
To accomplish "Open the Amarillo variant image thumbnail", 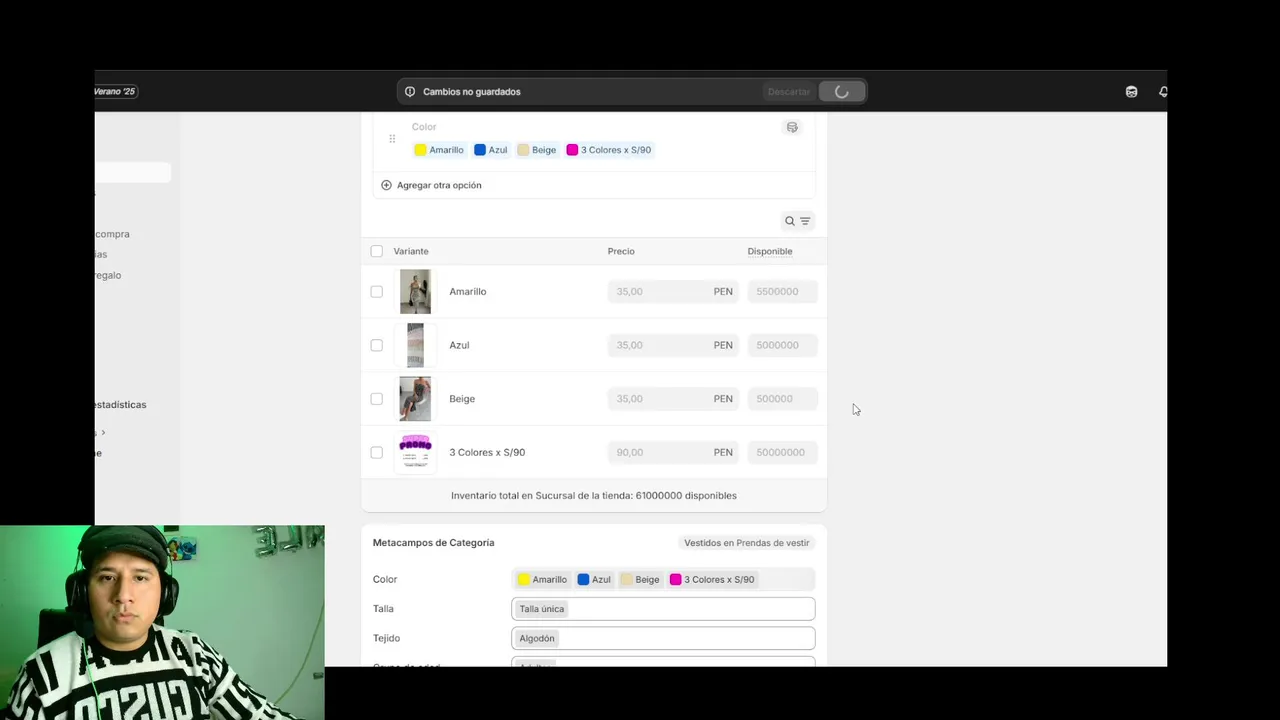I will coord(415,292).
